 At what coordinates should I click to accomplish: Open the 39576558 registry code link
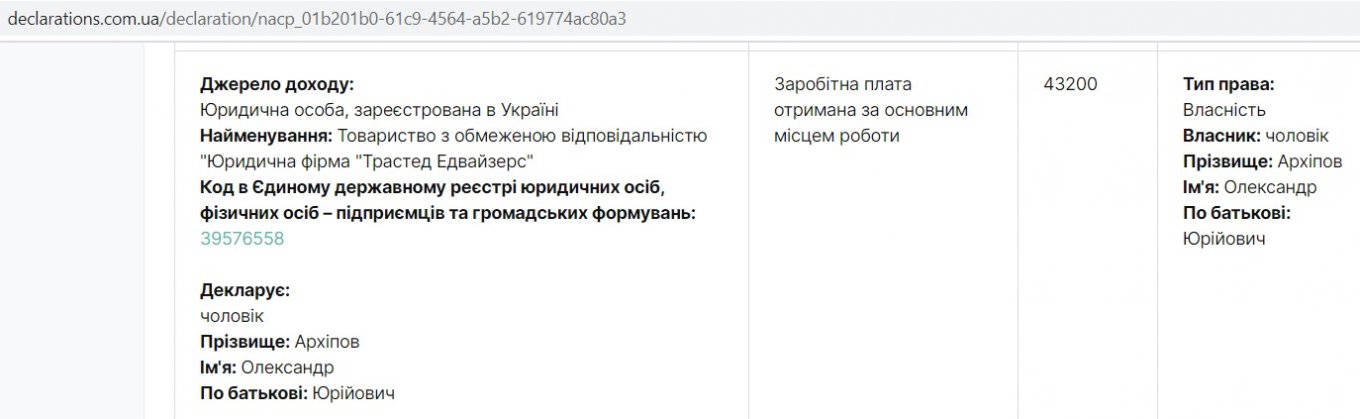point(242,239)
